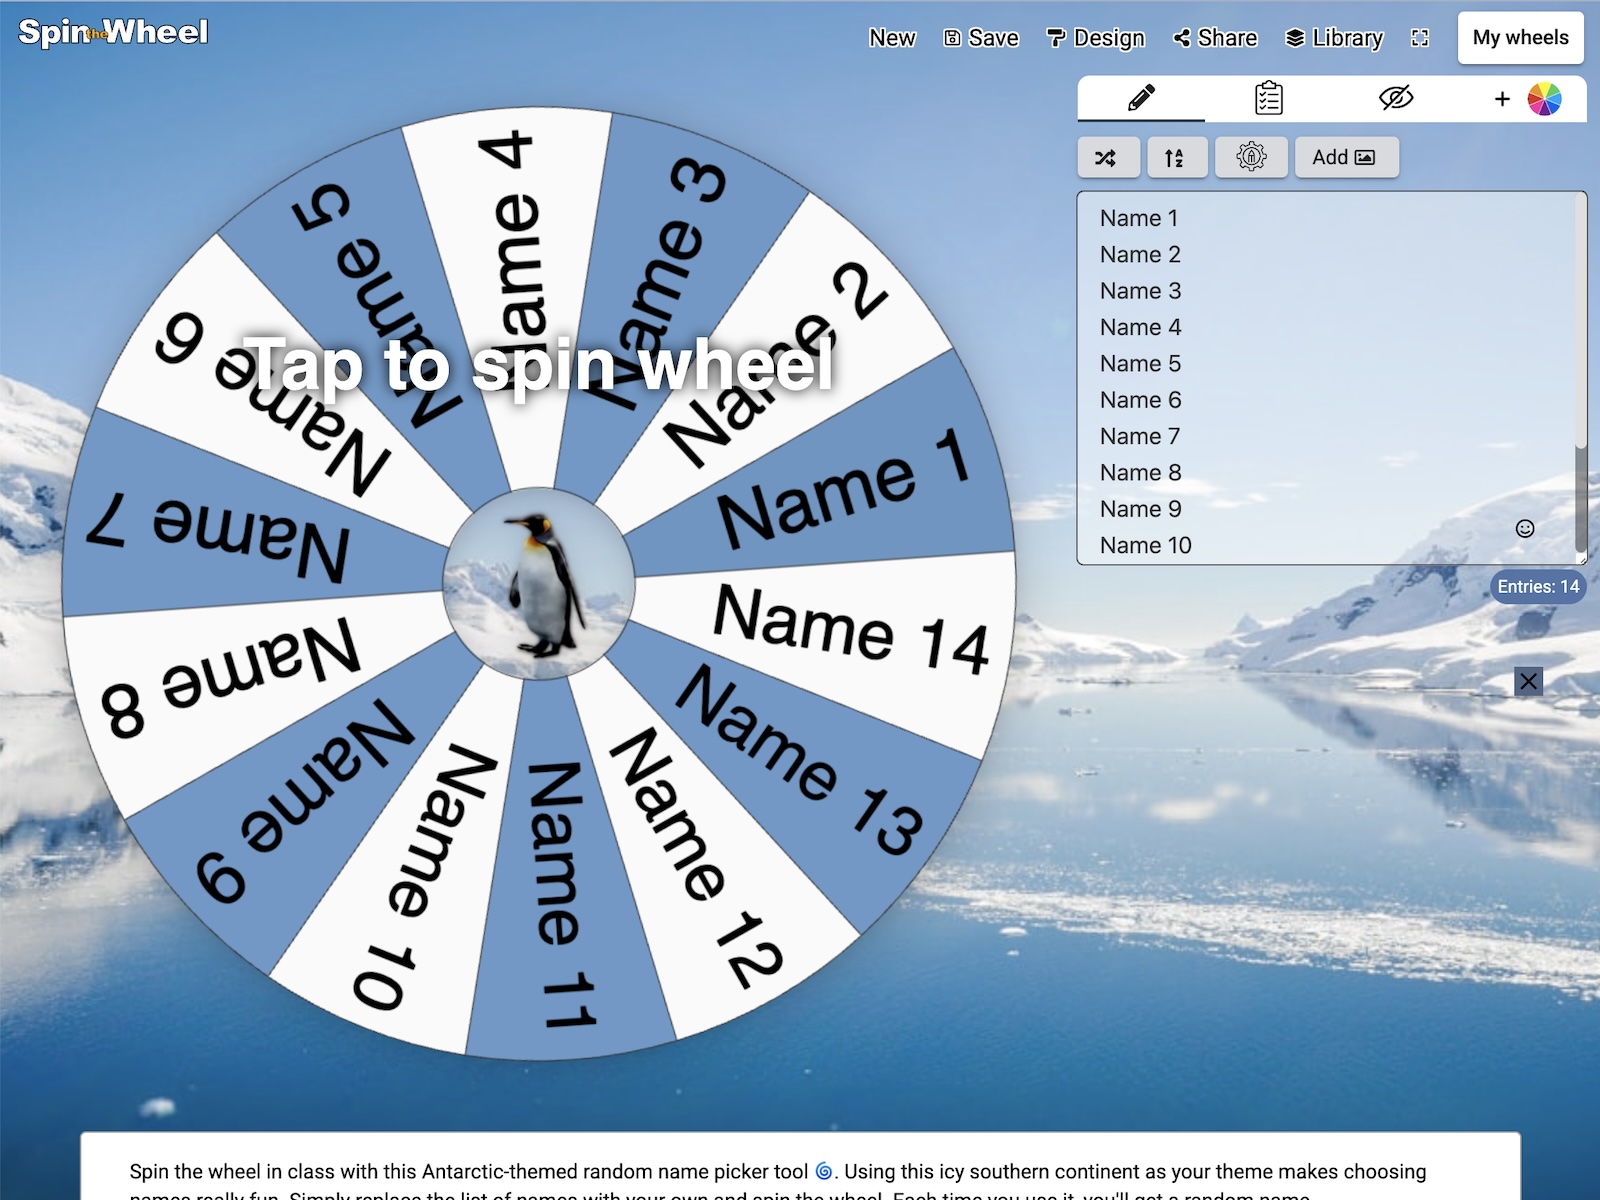Viewport: 1600px width, 1200px height.
Task: Click the Name 5 line in entries box
Action: (1140, 363)
